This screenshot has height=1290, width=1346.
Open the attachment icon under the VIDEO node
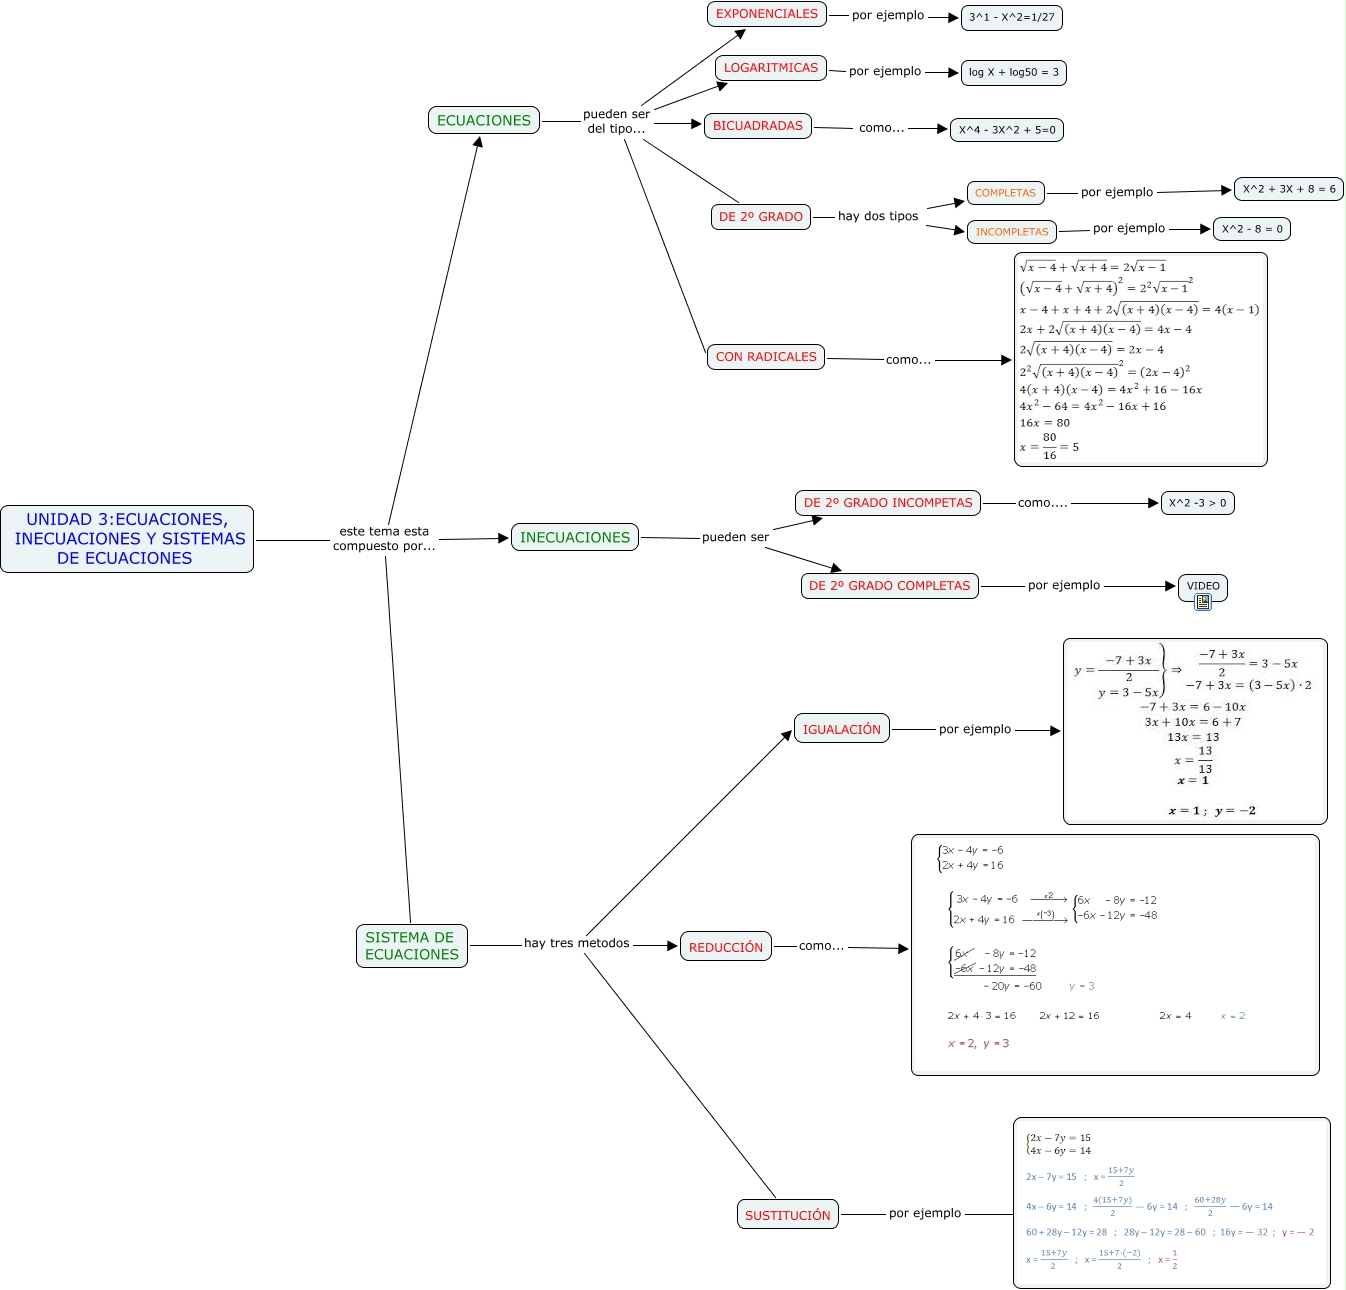[1203, 602]
